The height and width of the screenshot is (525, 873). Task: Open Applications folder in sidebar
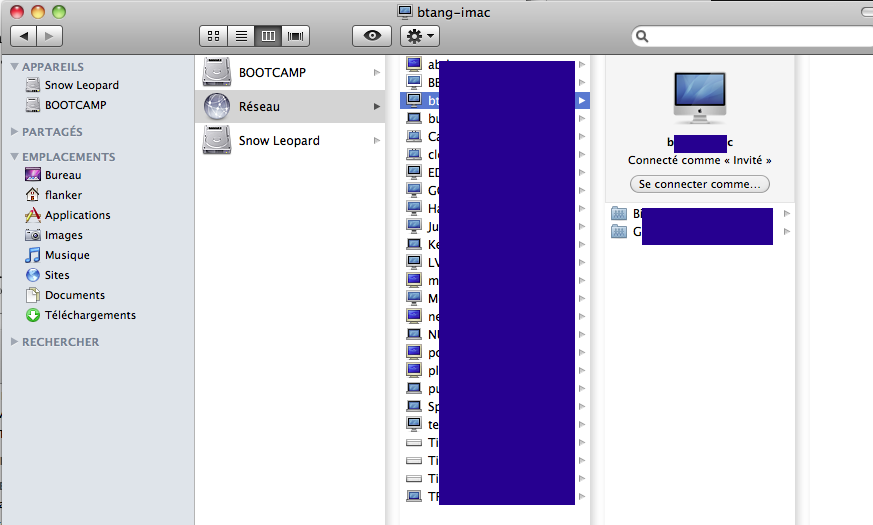point(77,215)
